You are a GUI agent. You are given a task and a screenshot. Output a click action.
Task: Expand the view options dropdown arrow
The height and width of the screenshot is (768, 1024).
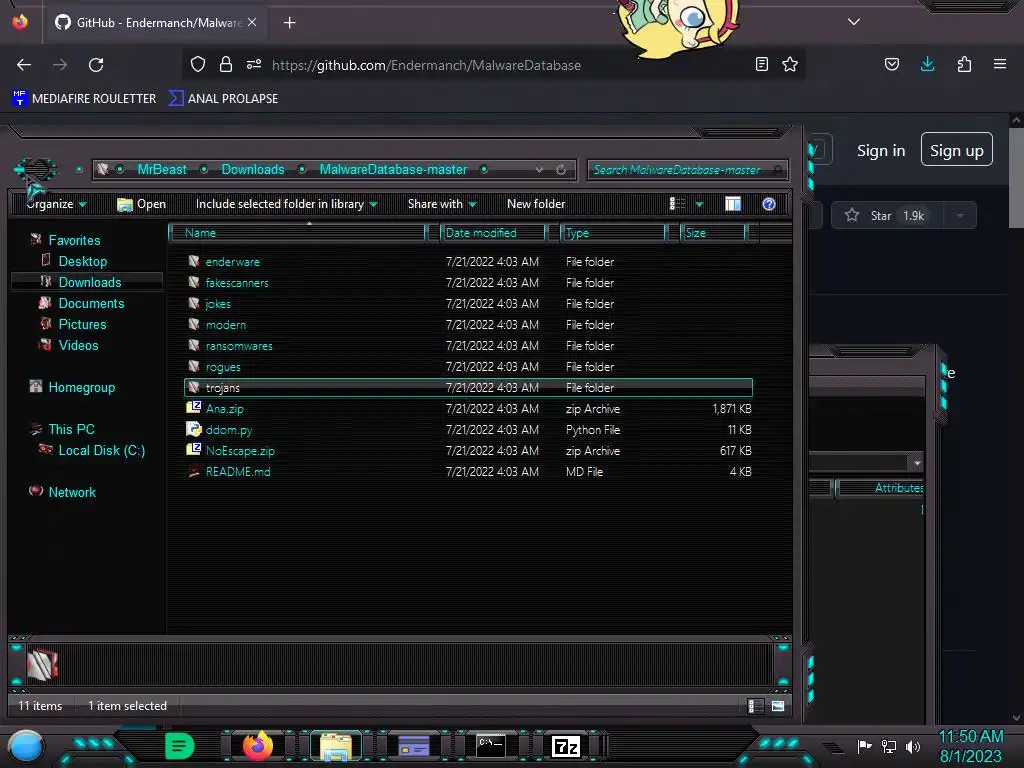[x=699, y=204]
